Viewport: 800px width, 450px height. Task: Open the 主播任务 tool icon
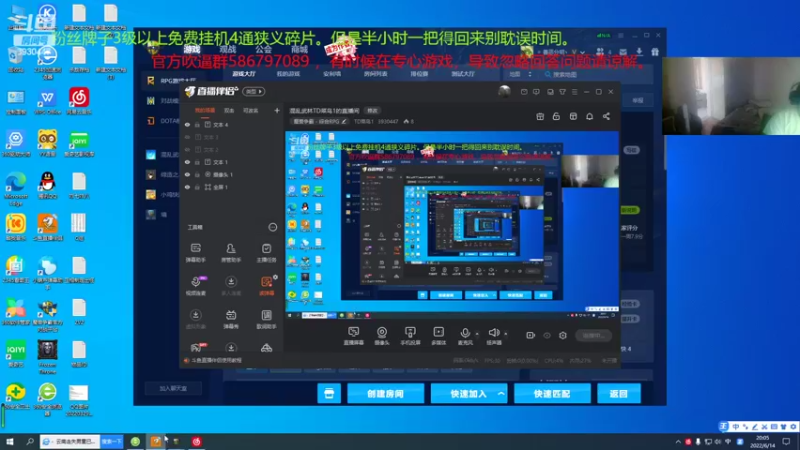(x=266, y=253)
